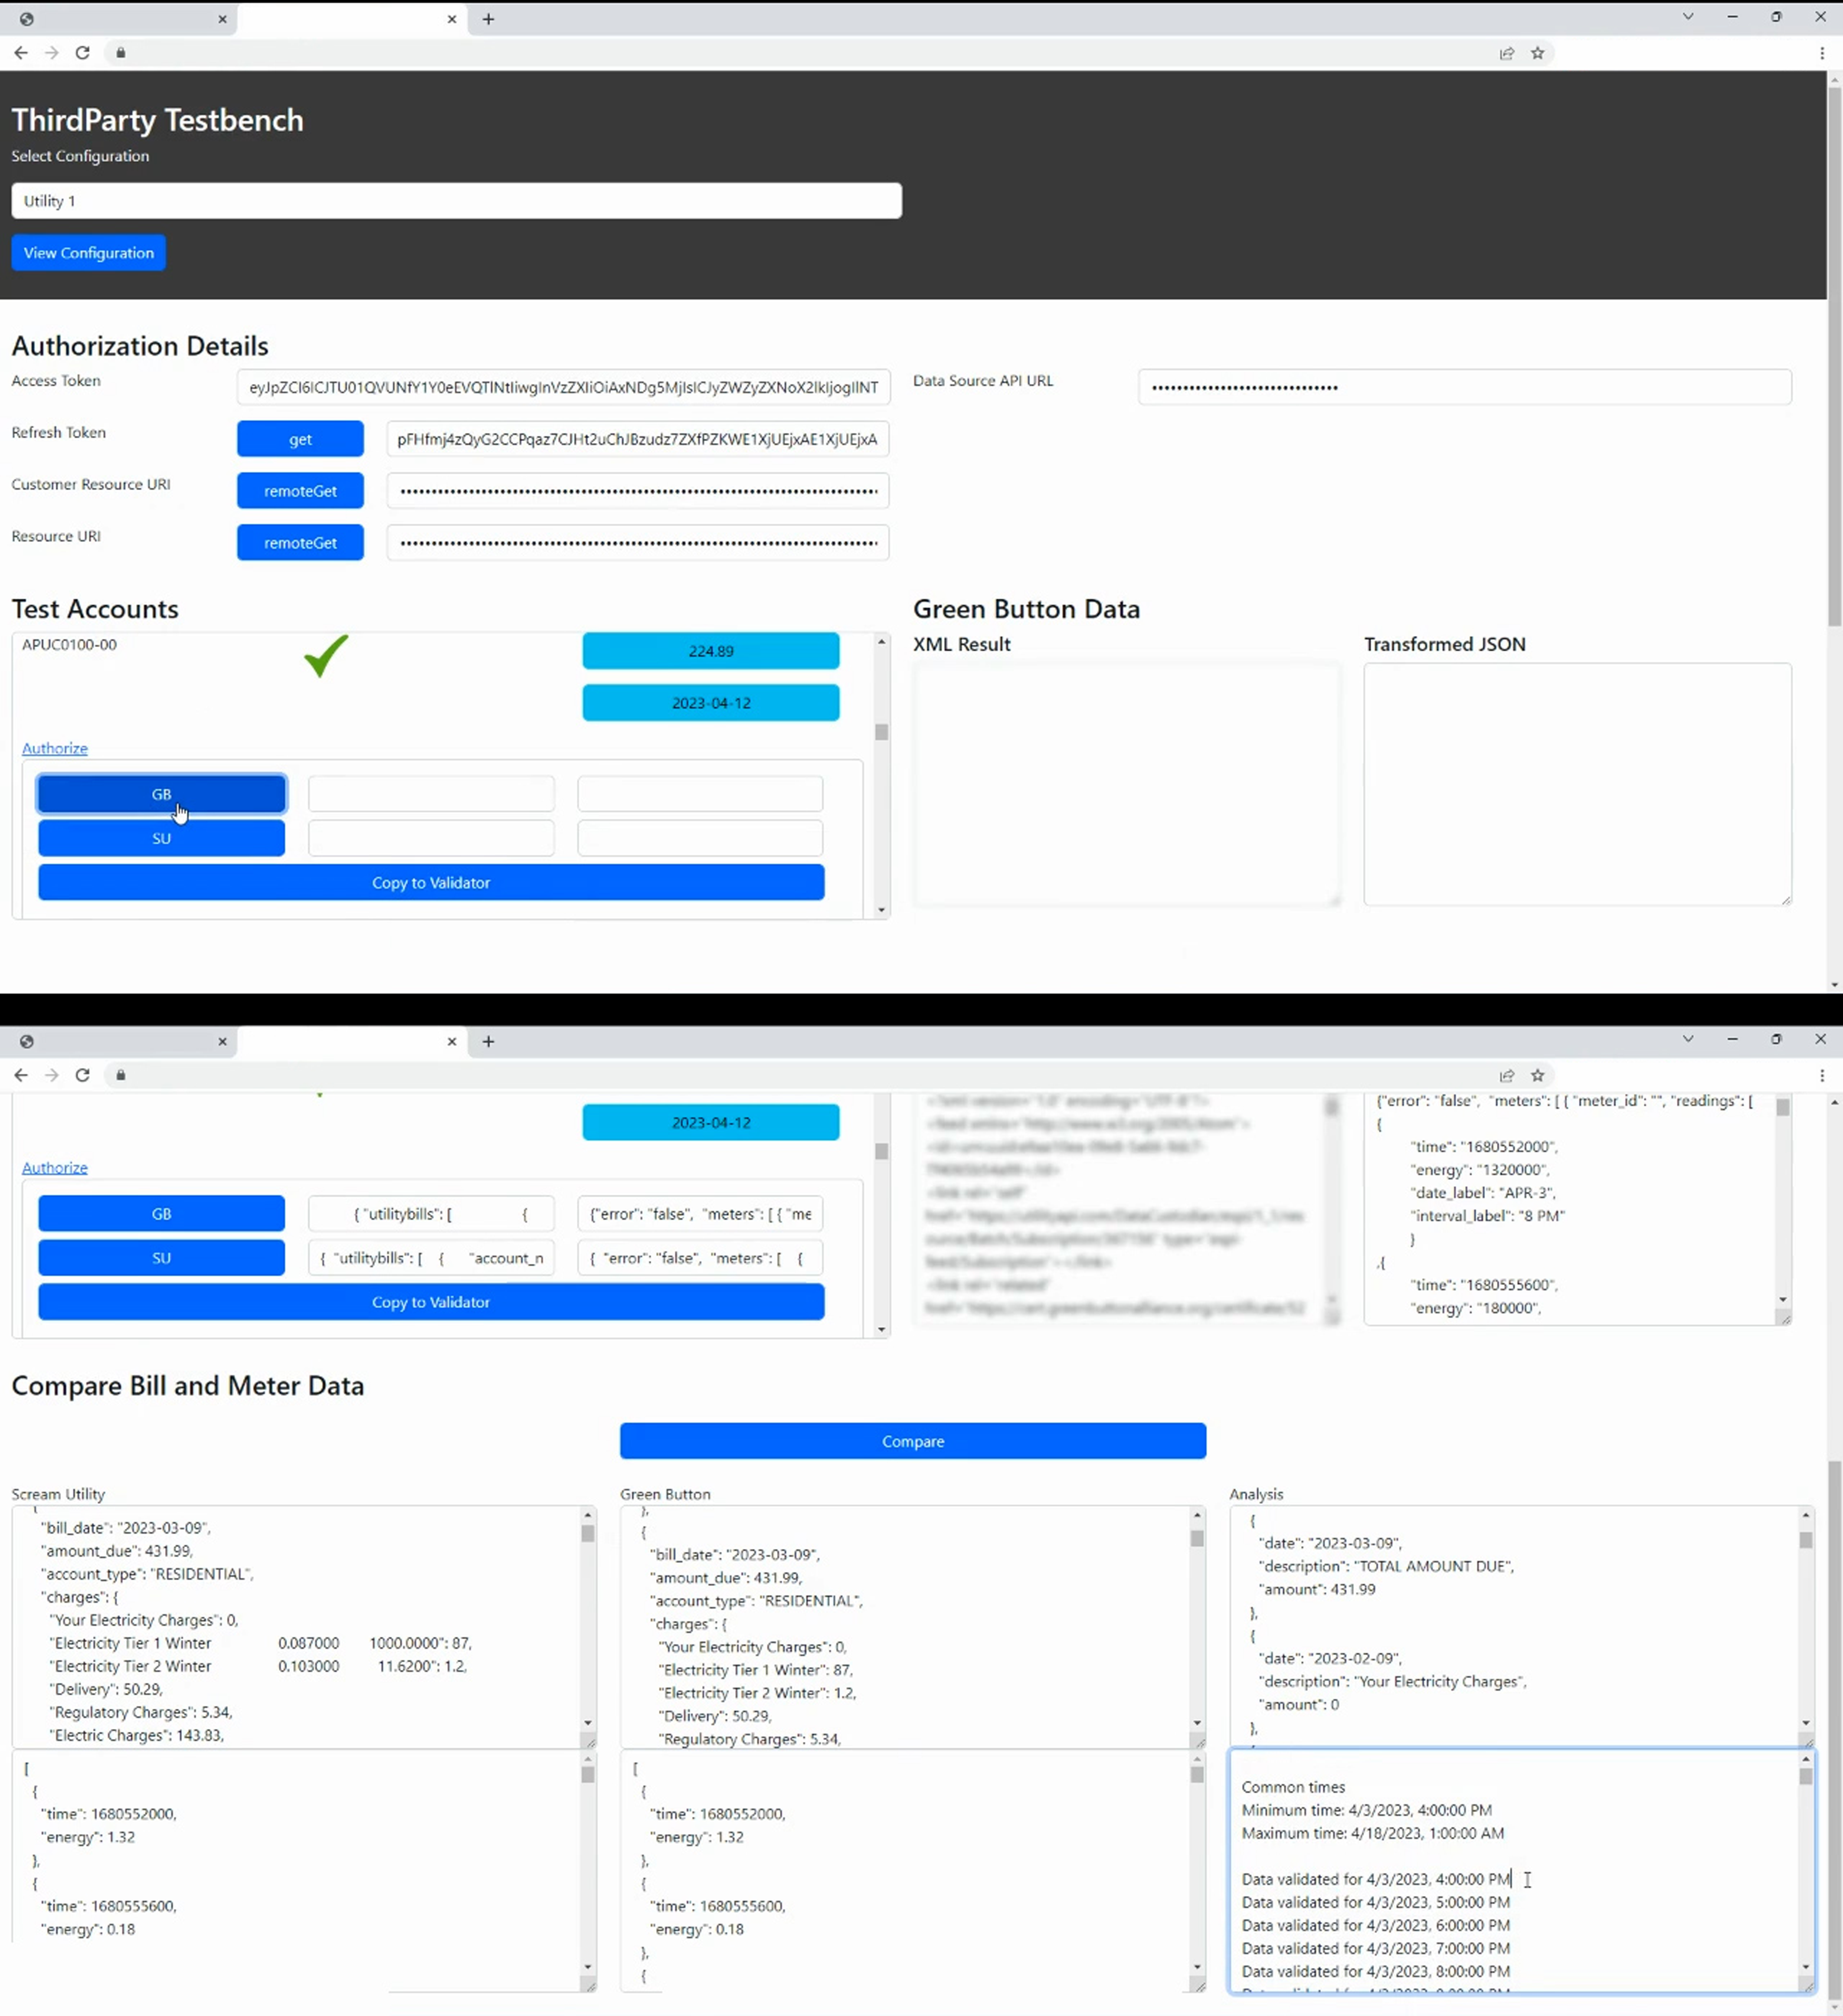Click the bookmark star in top browser

coord(1538,53)
